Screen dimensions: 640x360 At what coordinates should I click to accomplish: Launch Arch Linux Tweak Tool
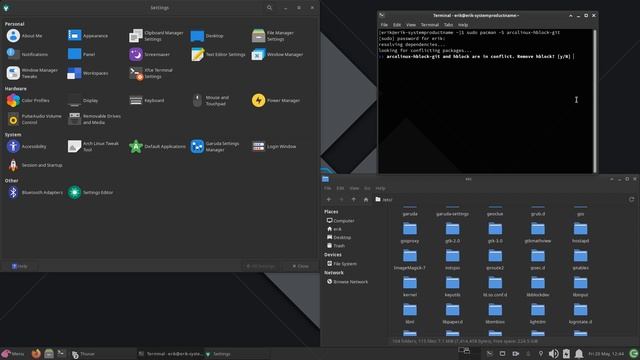93,147
